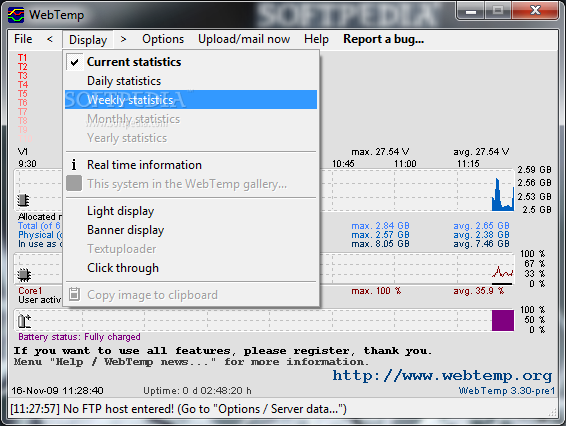Switch to Light display
Image resolution: width=566 pixels, height=426 pixels.
(191, 211)
